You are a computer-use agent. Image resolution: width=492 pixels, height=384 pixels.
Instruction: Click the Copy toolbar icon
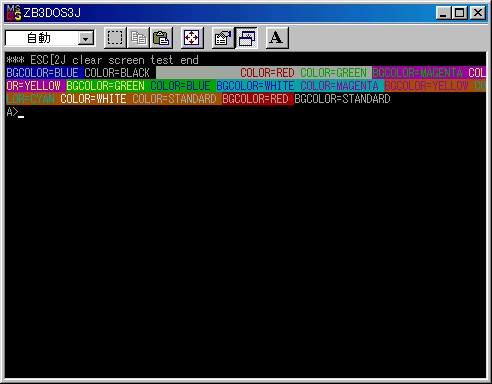pyautogui.click(x=138, y=38)
